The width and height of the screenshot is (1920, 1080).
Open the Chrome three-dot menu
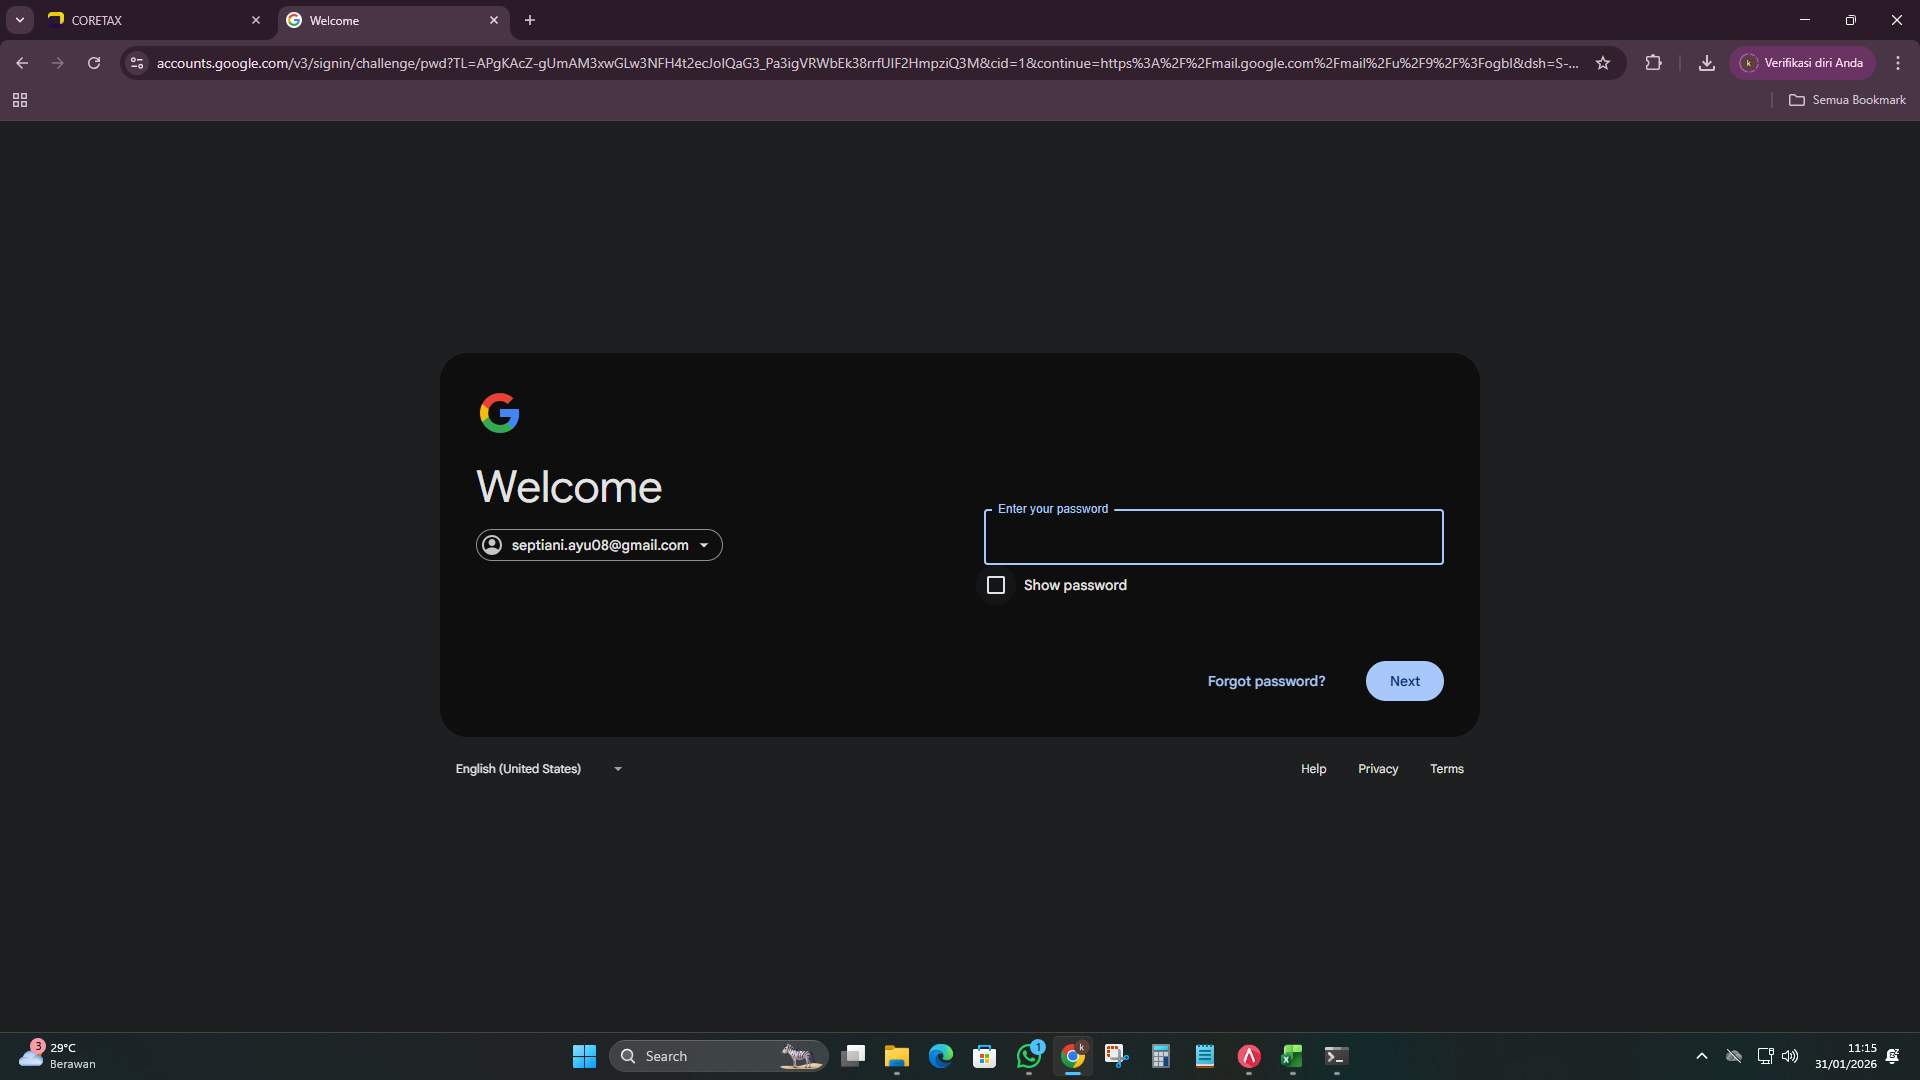(x=1898, y=62)
